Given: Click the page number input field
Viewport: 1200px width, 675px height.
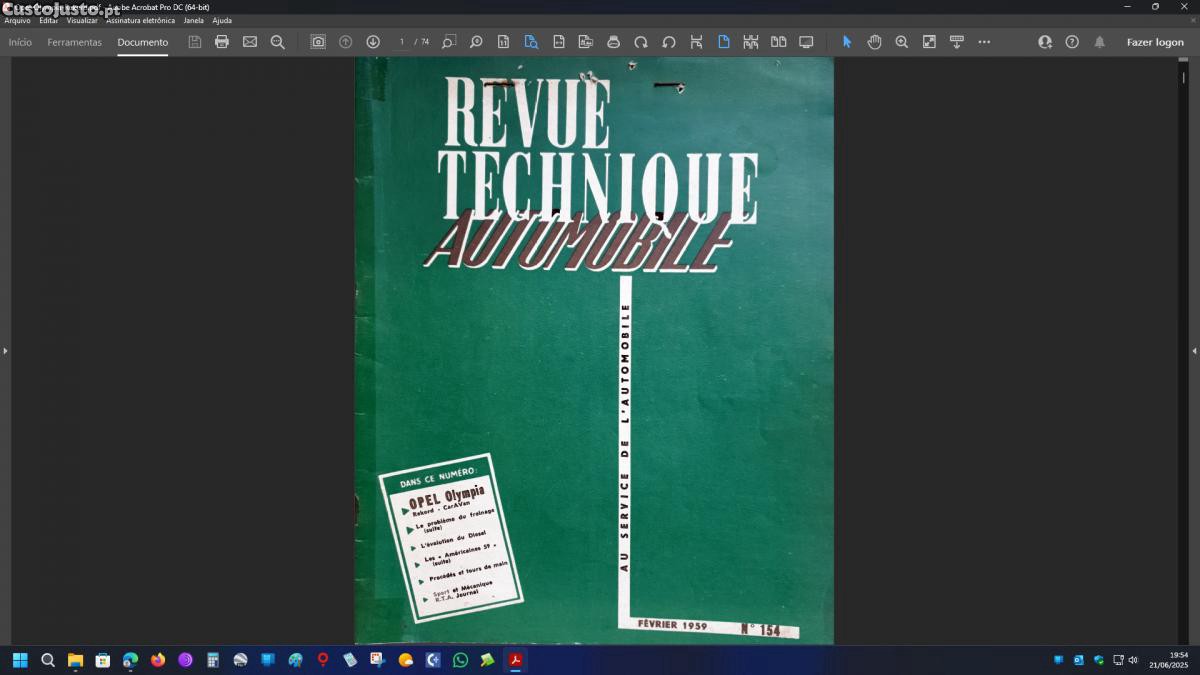Looking at the screenshot, I should [403, 42].
